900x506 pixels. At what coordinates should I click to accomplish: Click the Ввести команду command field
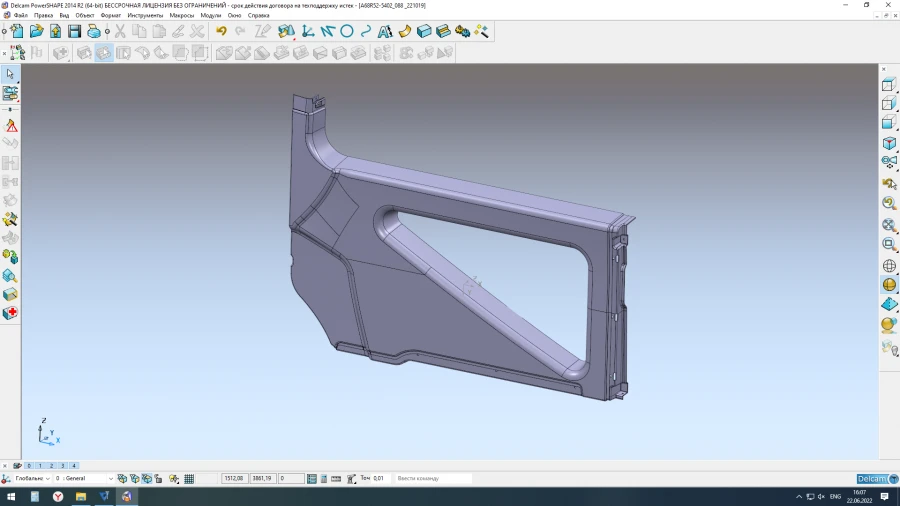[x=432, y=479]
